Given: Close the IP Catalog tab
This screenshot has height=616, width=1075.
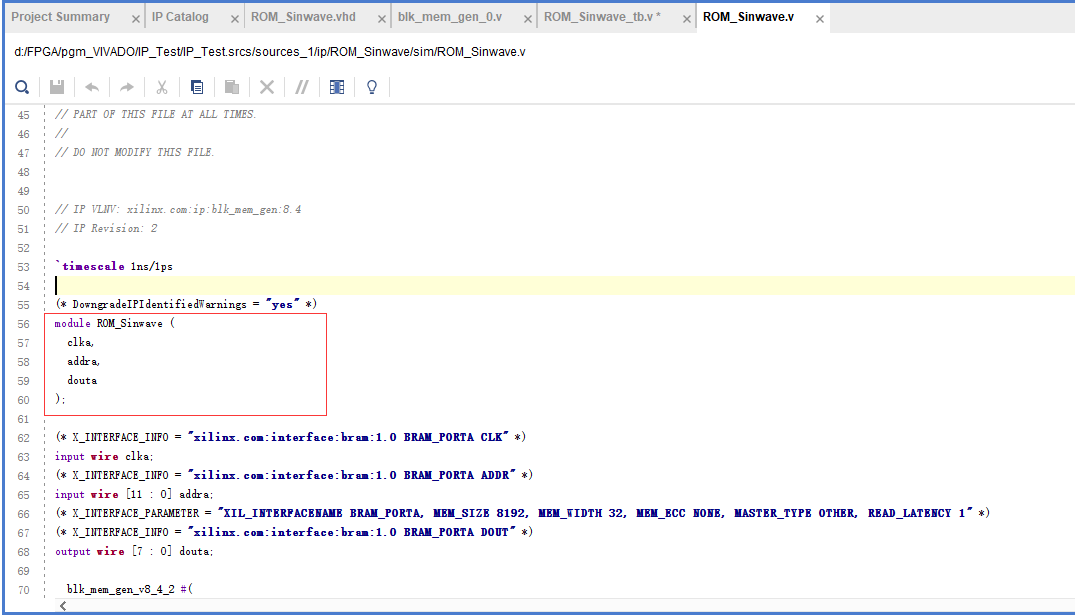Looking at the screenshot, I should pyautogui.click(x=234, y=19).
